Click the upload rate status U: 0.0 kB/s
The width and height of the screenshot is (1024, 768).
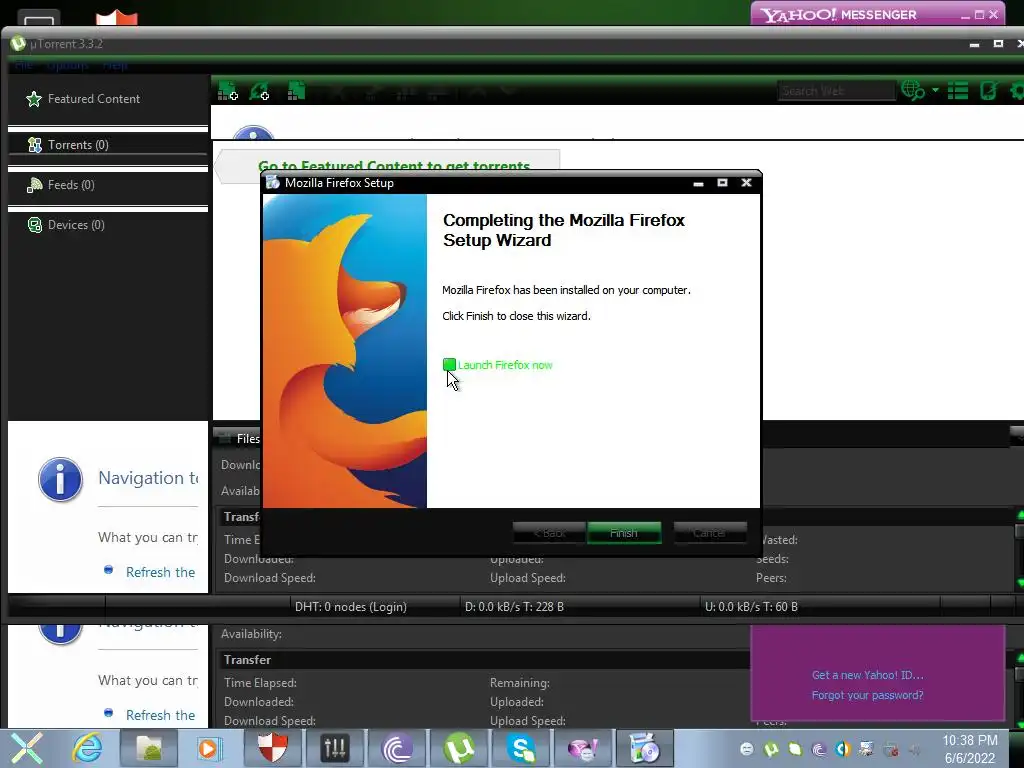pyautogui.click(x=751, y=607)
